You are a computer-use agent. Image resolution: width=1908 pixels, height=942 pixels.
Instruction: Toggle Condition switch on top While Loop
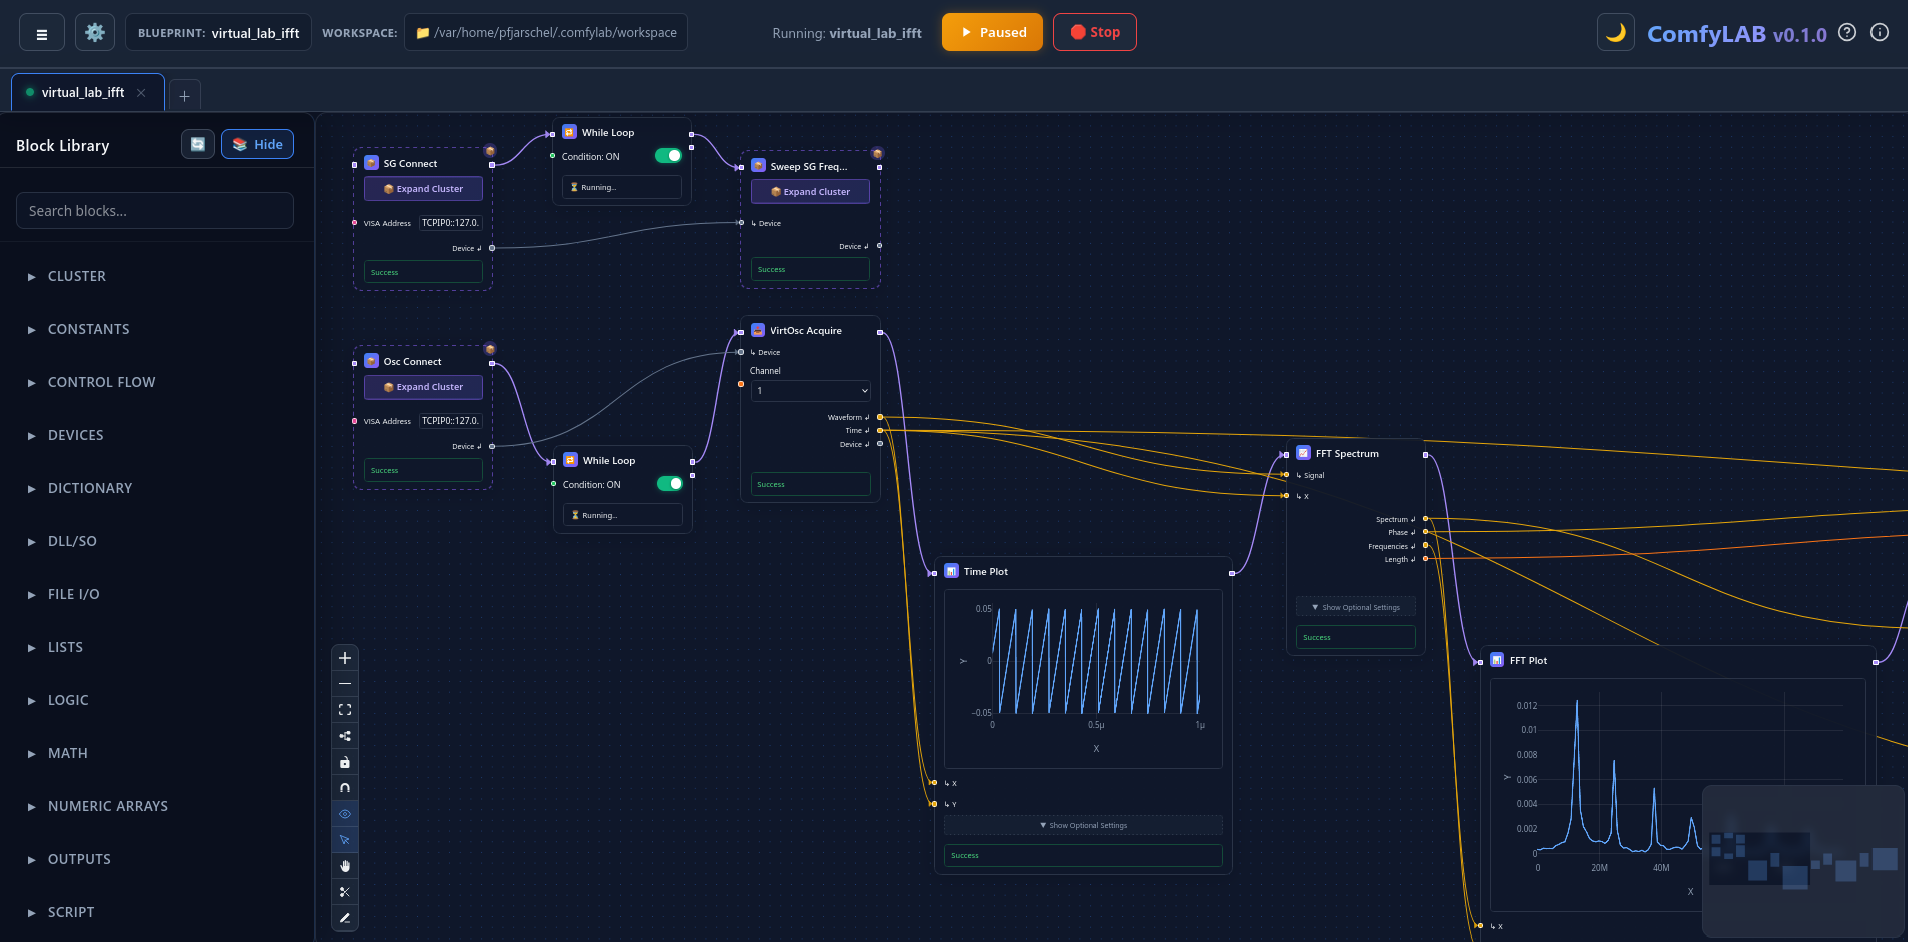668,156
